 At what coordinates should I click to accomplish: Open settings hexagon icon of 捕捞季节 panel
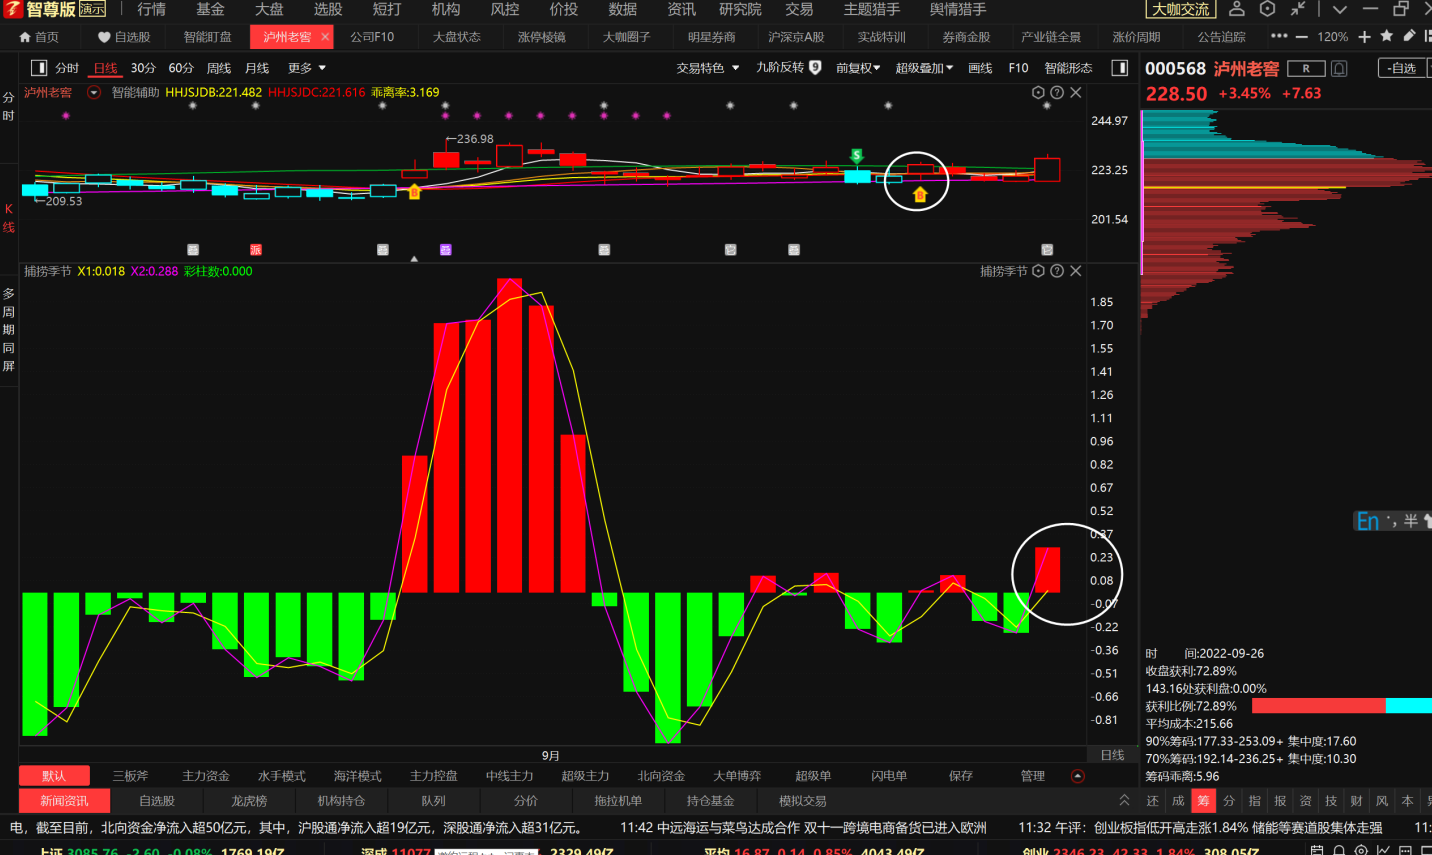pos(1038,271)
